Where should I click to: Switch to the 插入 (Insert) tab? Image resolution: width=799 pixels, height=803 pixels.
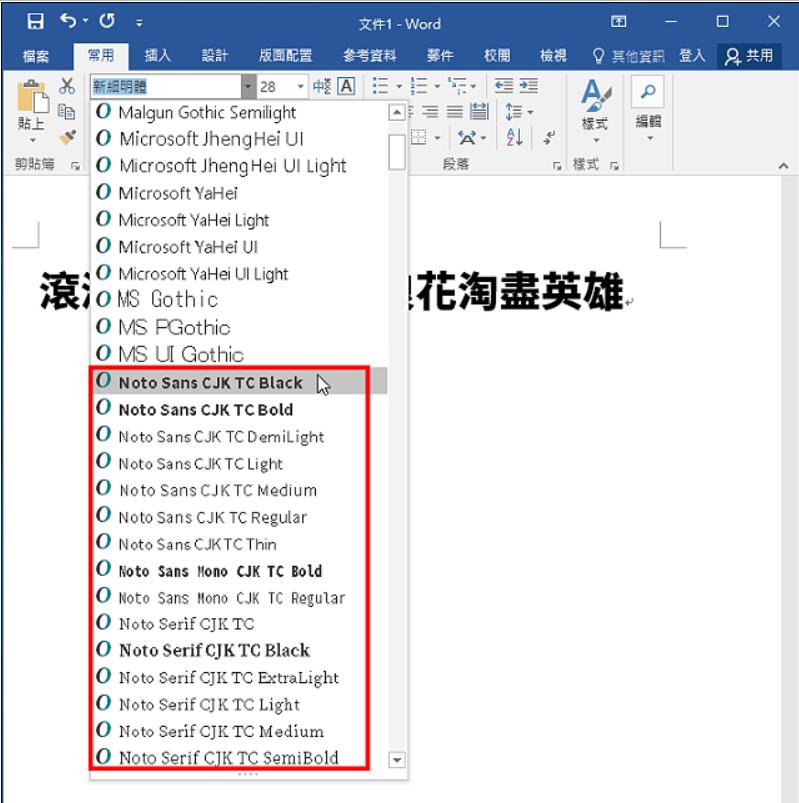point(157,55)
